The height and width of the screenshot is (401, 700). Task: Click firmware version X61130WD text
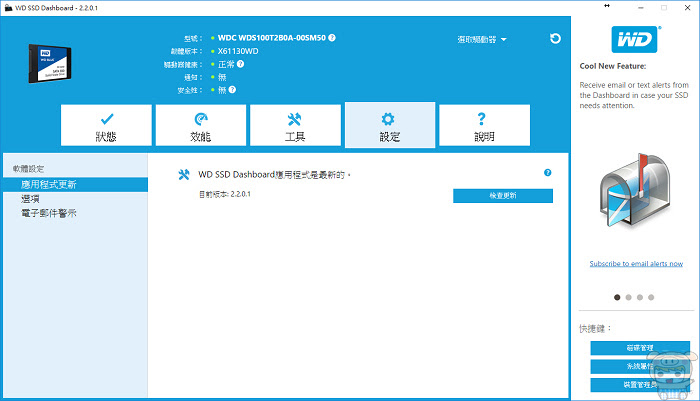[x=238, y=51]
